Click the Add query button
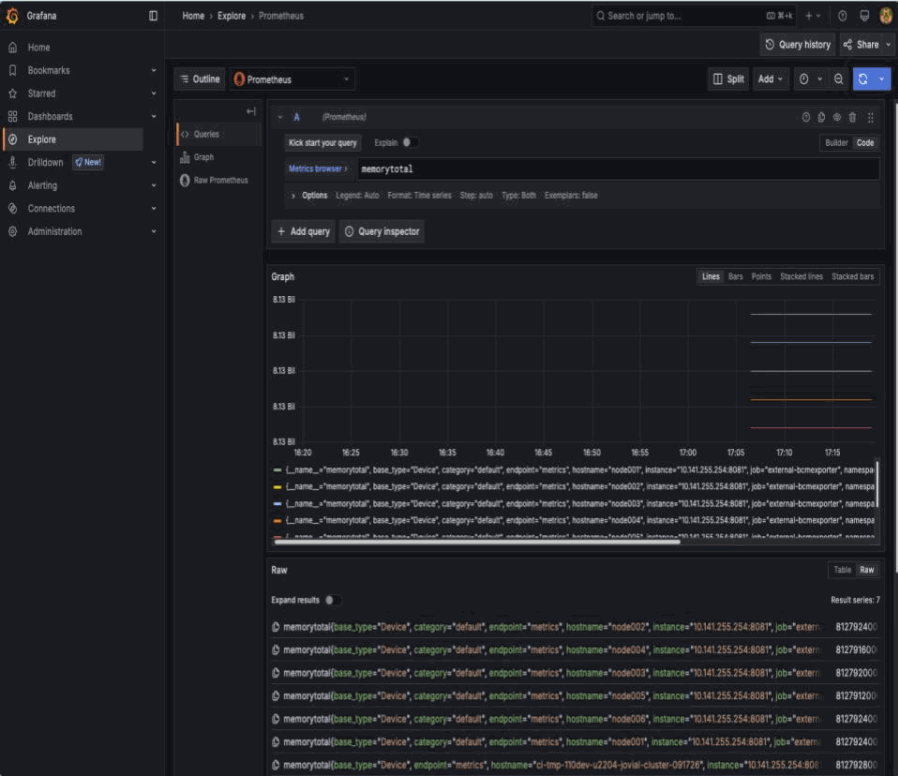This screenshot has height=777, width=898. pos(303,231)
